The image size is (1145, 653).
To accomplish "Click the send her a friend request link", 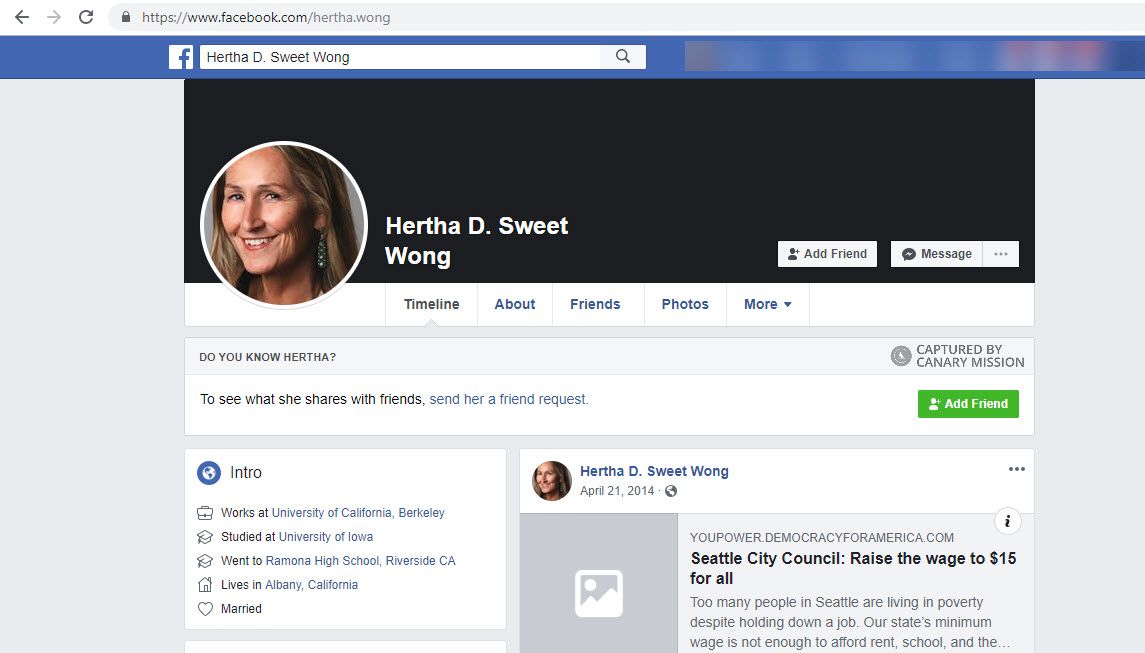I will pos(508,398).
